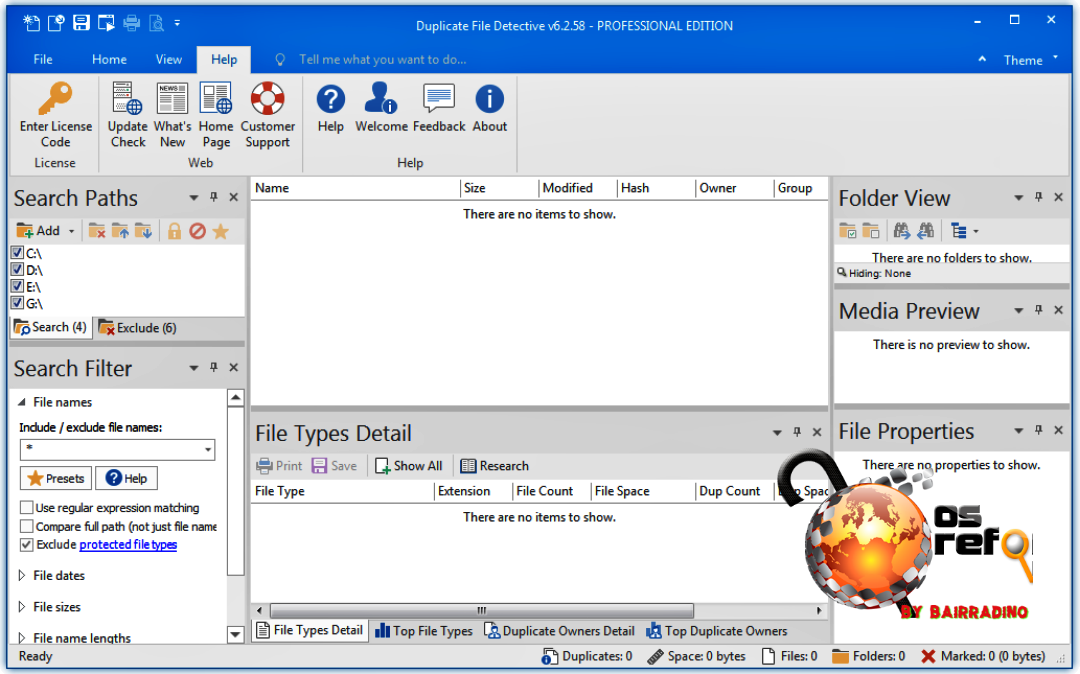Click the File Types Detail horizontal scrollbar thumb

(481, 610)
